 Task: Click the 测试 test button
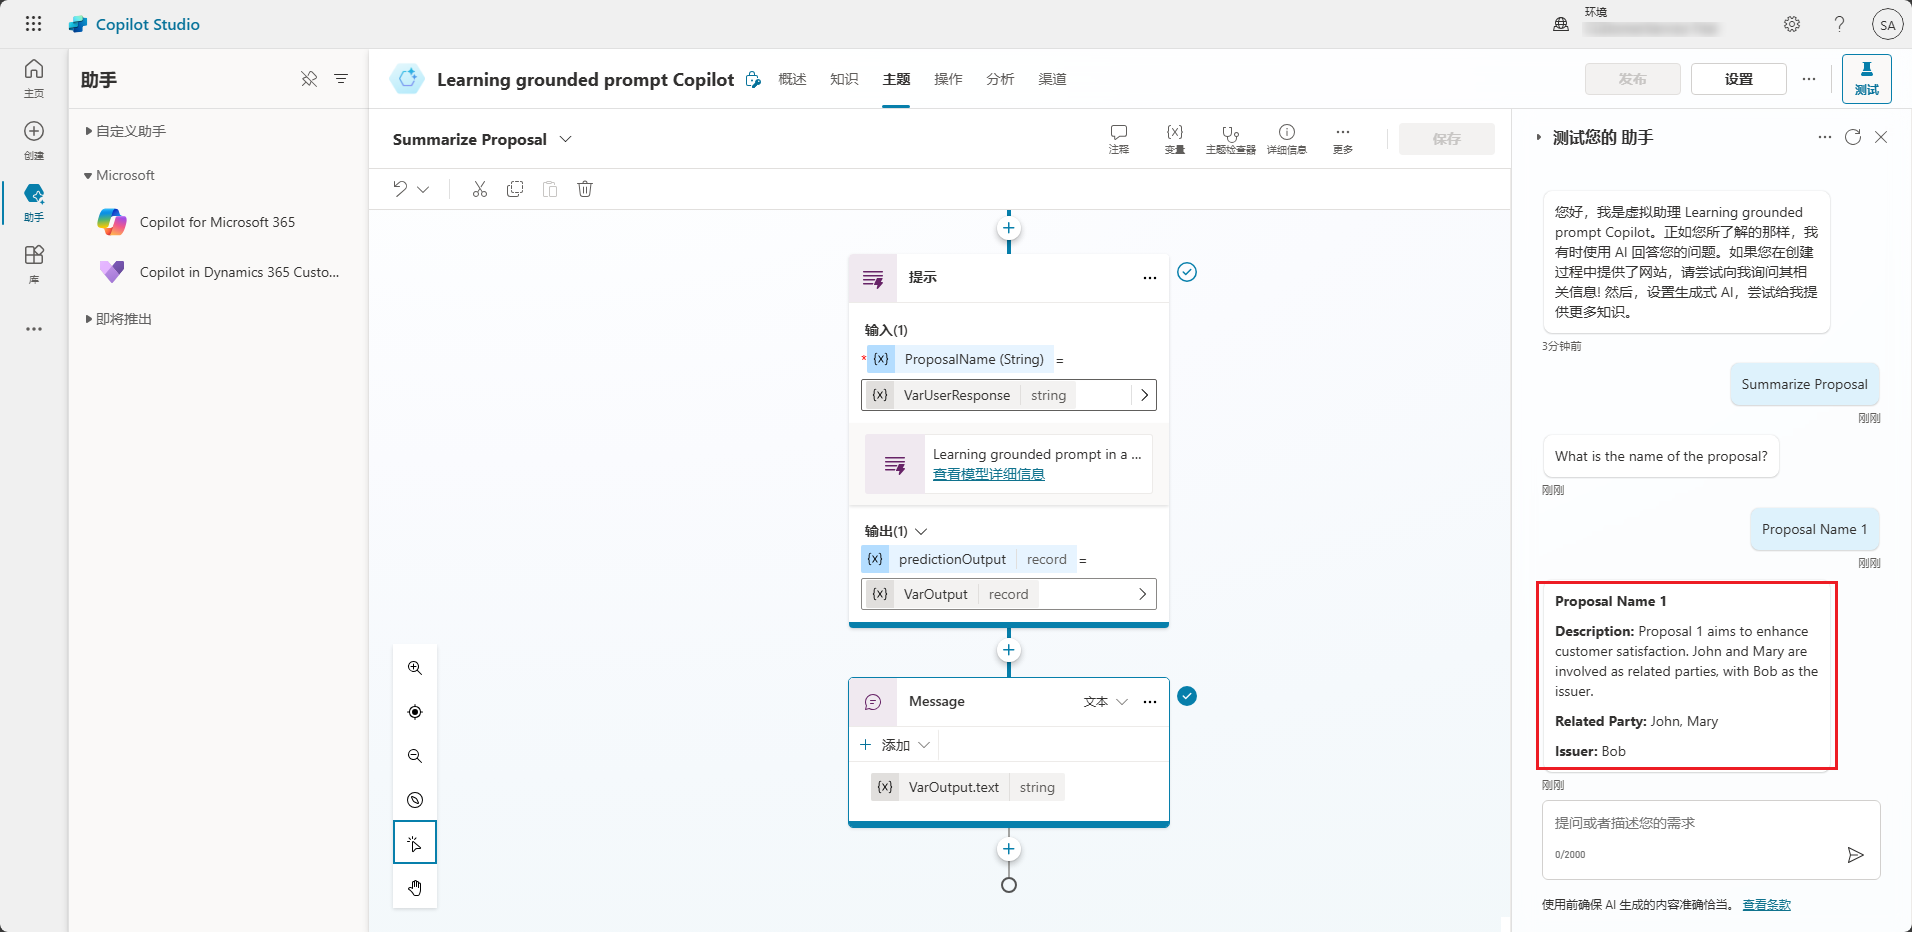[x=1866, y=79]
